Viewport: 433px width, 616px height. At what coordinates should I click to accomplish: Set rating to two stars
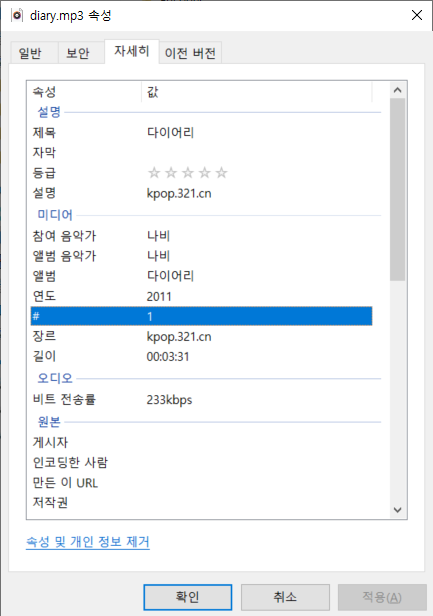(x=171, y=172)
